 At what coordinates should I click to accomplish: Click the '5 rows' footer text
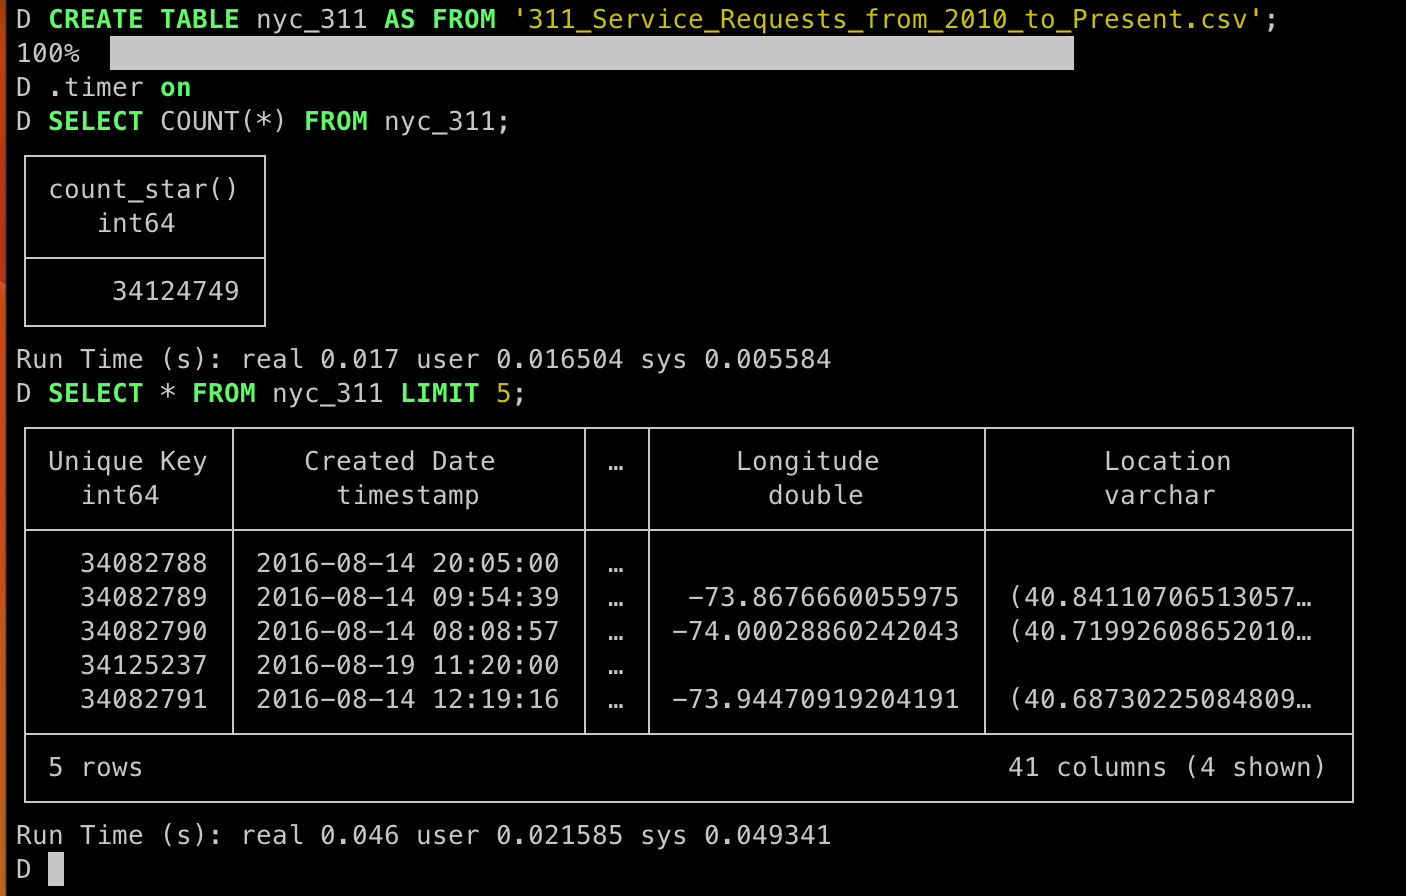(x=96, y=768)
